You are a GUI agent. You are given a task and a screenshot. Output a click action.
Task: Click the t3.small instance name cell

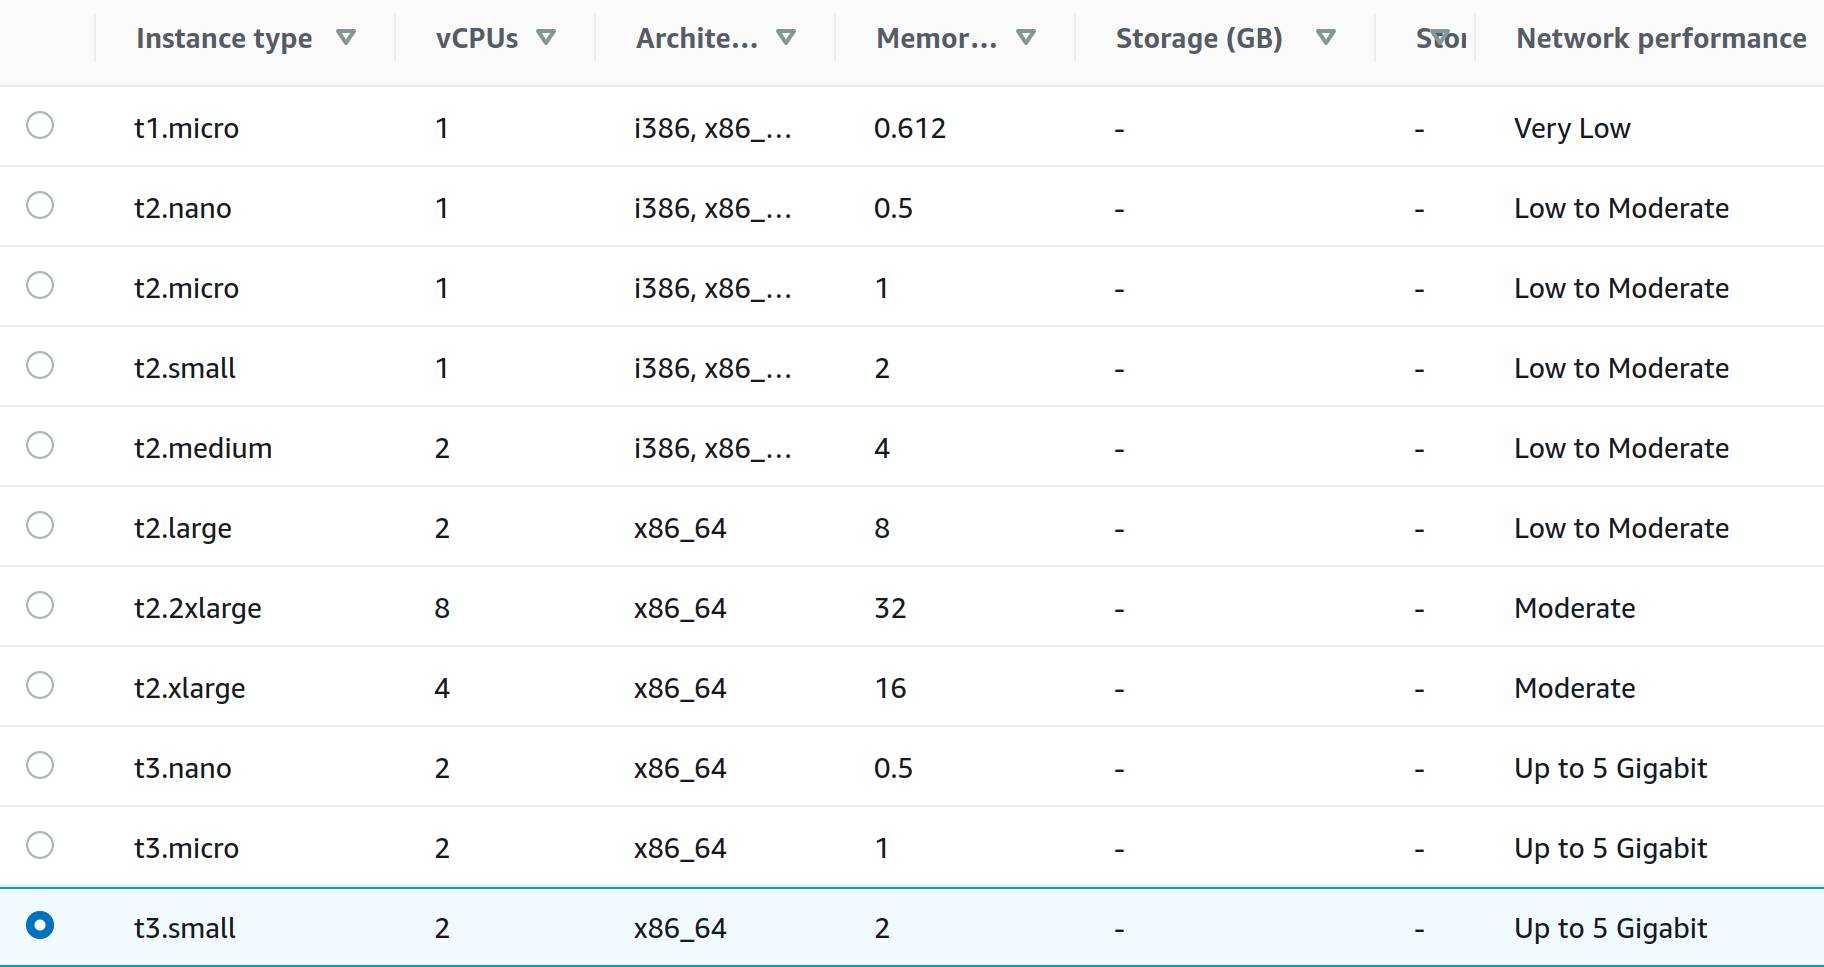(185, 928)
